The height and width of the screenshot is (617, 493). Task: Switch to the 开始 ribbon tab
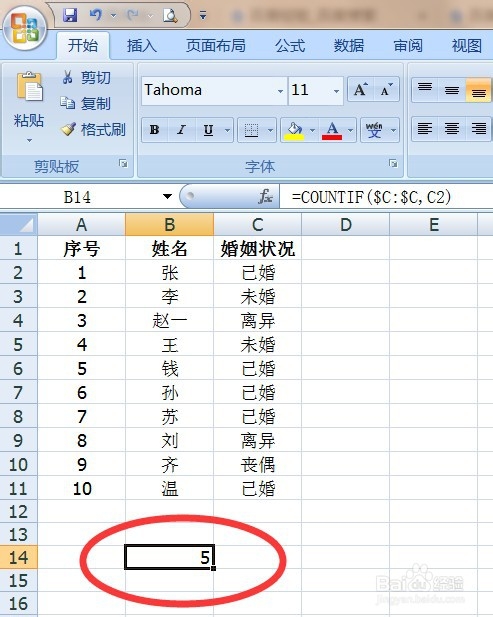pyautogui.click(x=83, y=45)
